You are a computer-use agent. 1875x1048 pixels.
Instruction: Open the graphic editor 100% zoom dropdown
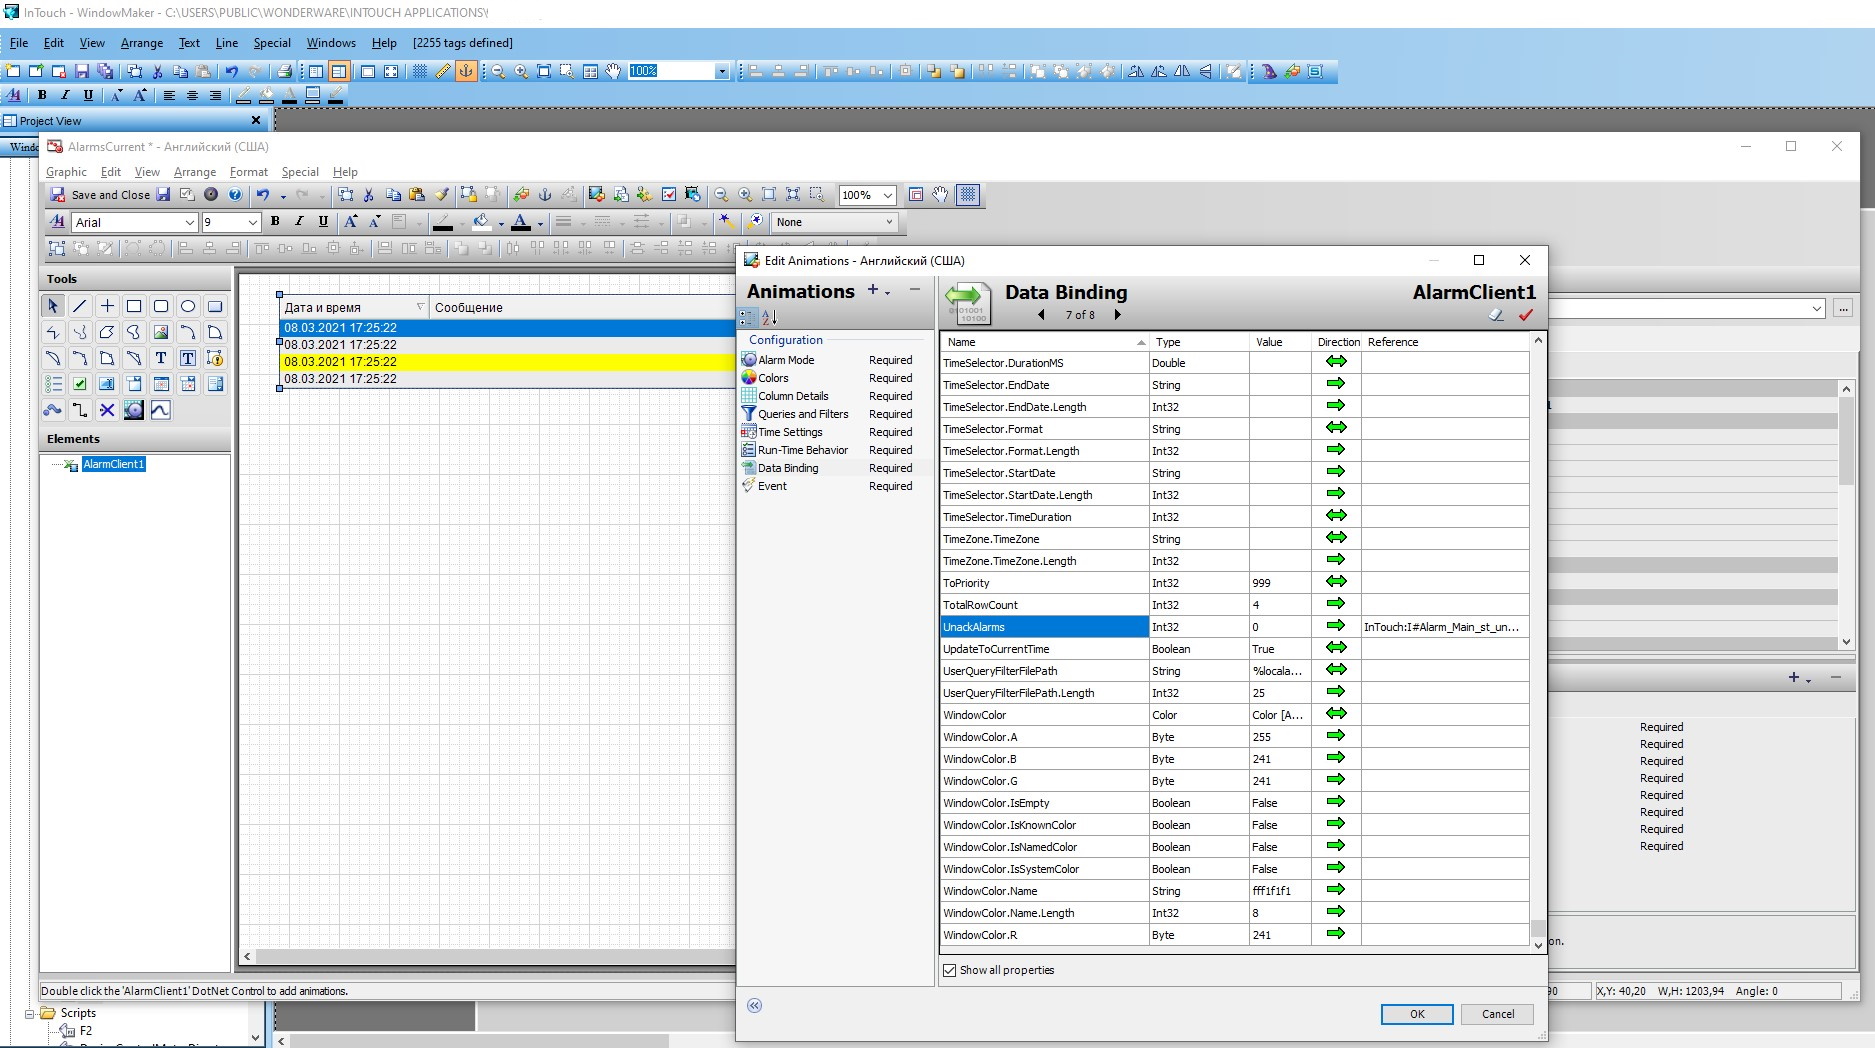coord(887,195)
